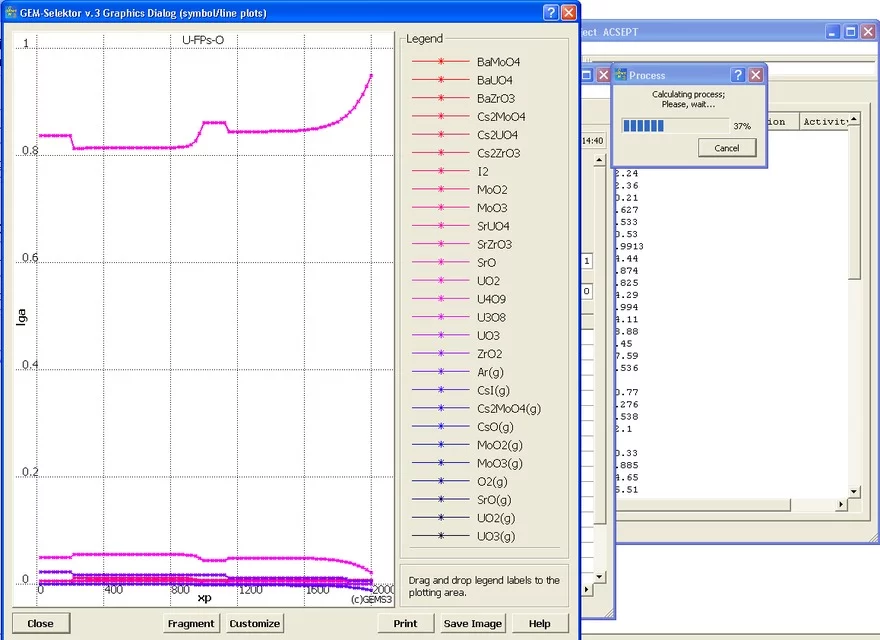Click the .627 value in background list
Viewport: 880px width, 640px height.
(627, 210)
